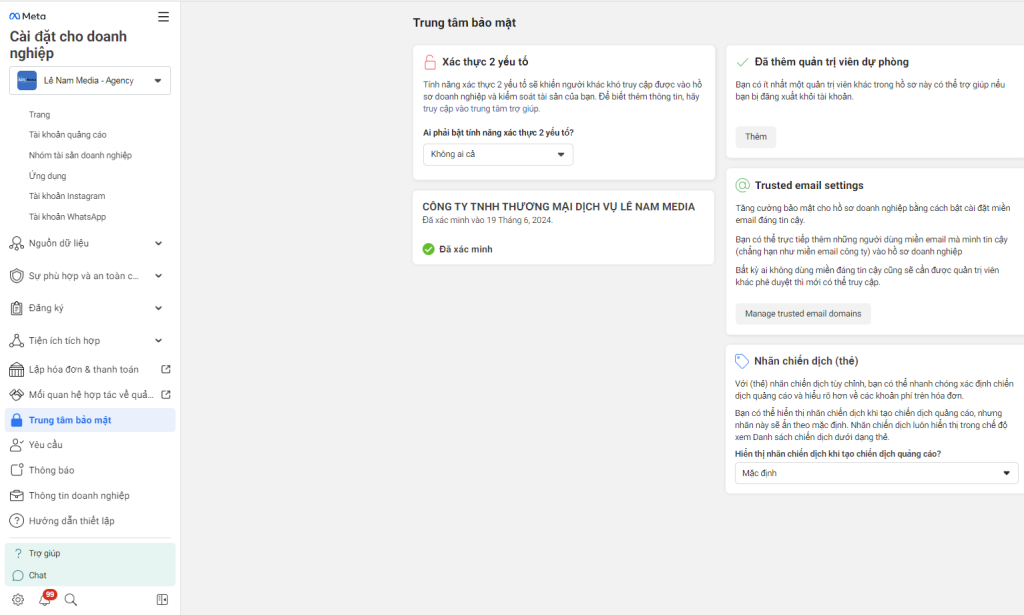Open notifications bell with 99 badge

click(45, 599)
